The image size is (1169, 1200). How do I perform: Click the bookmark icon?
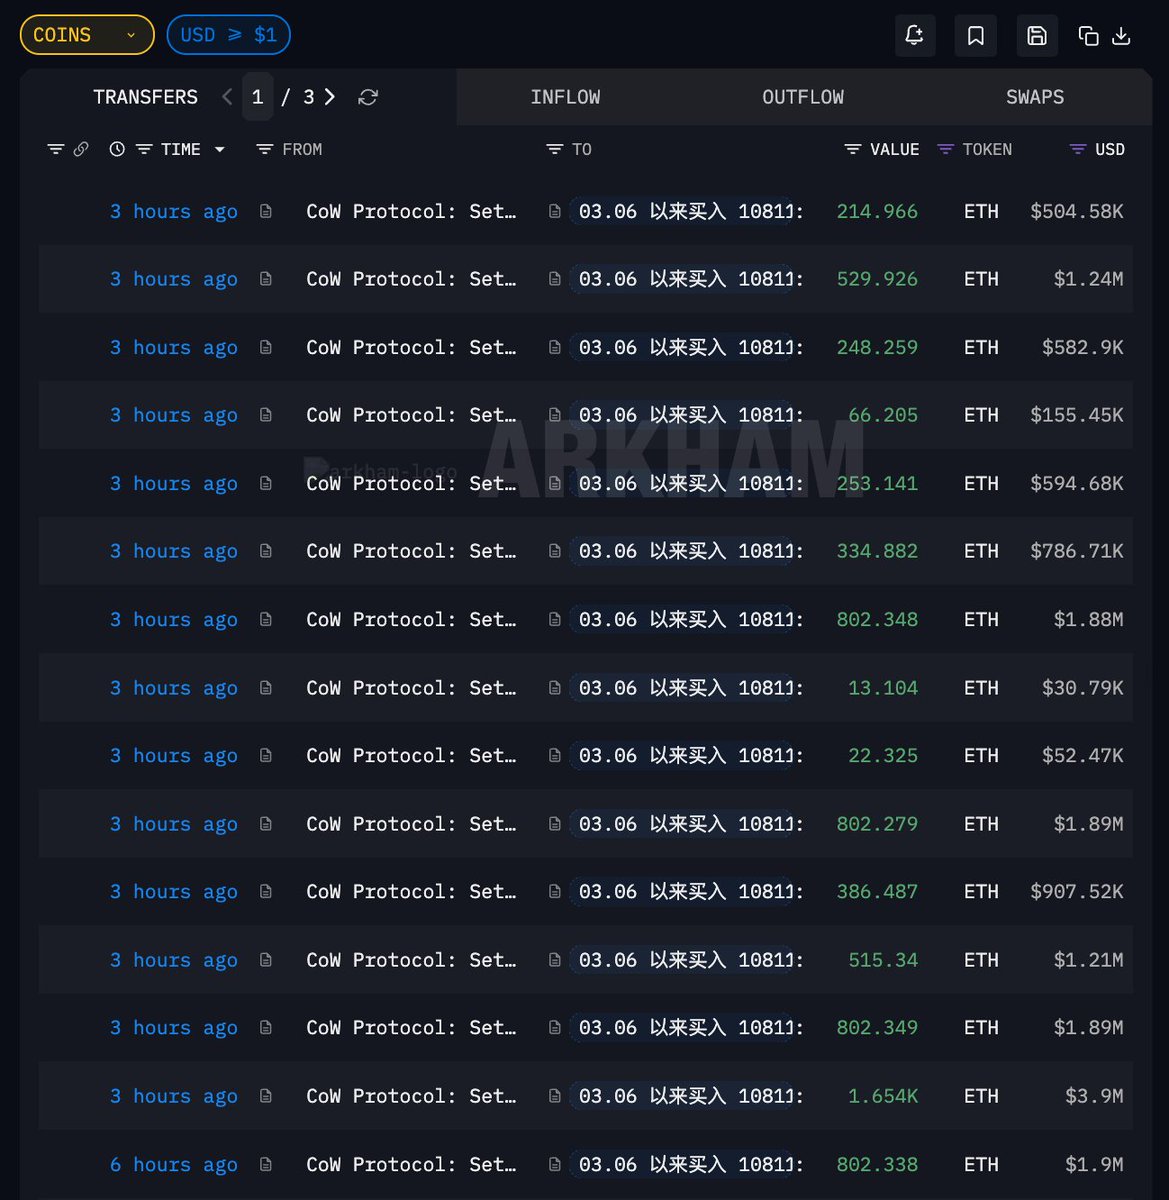976,36
